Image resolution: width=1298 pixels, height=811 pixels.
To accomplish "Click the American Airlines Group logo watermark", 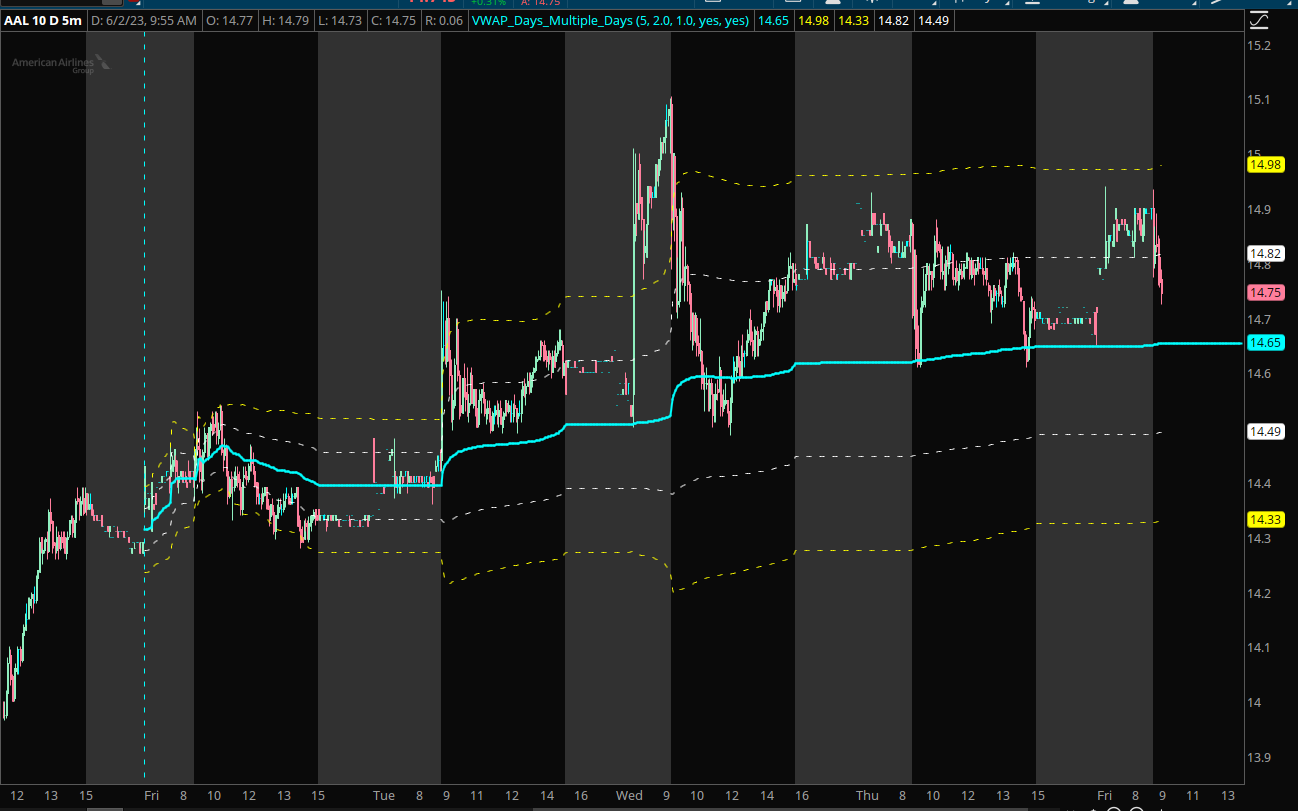I will click(61, 64).
